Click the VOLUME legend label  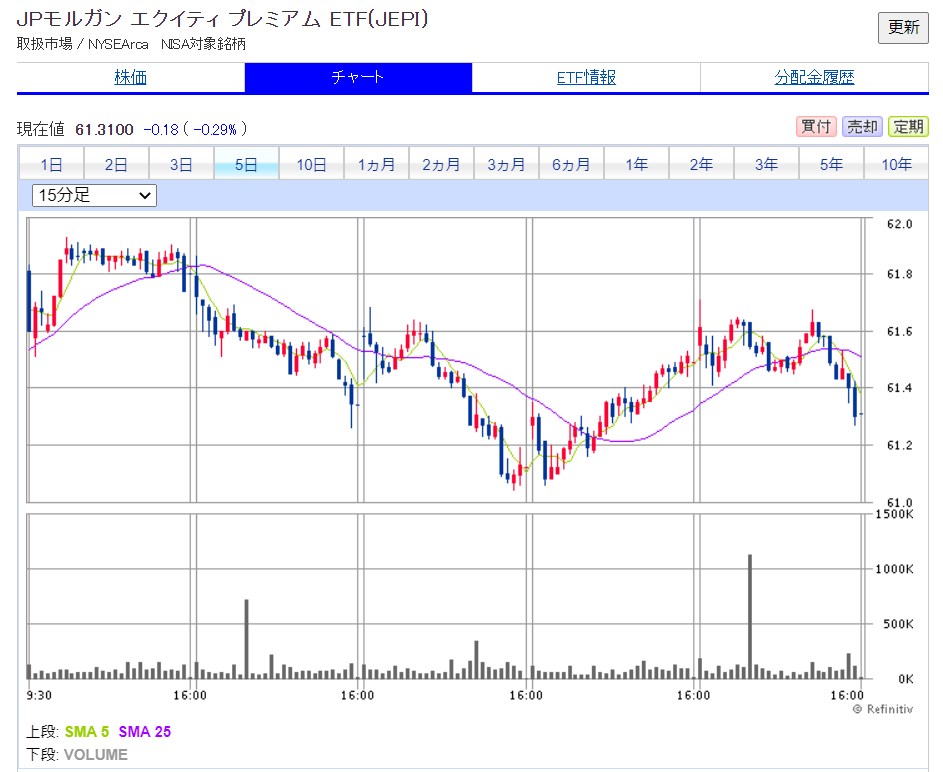[96, 755]
